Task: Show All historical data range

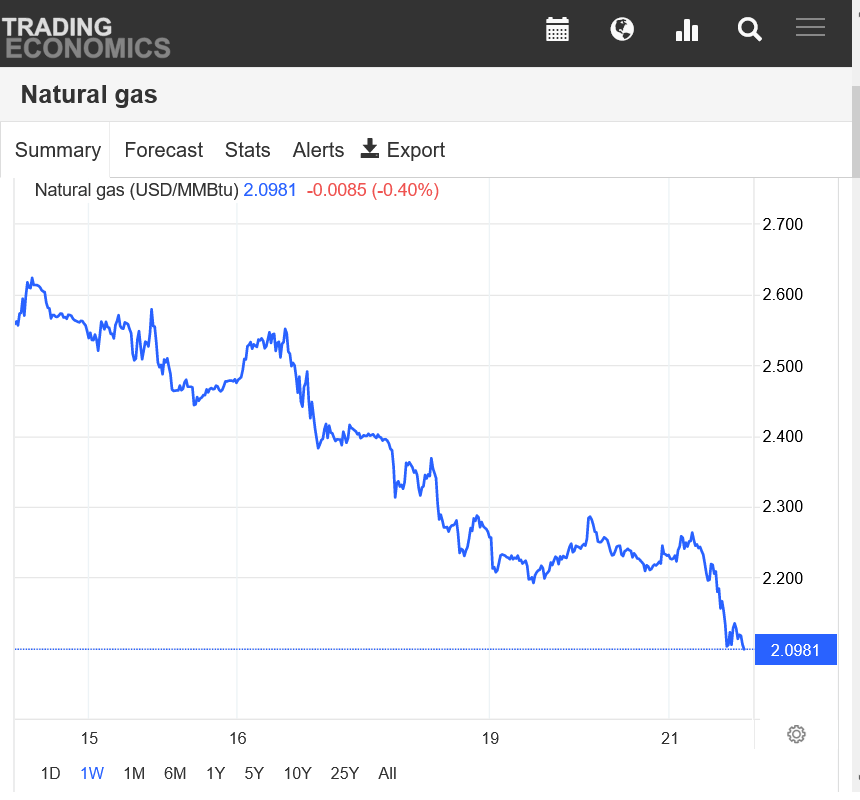Action: click(x=388, y=773)
